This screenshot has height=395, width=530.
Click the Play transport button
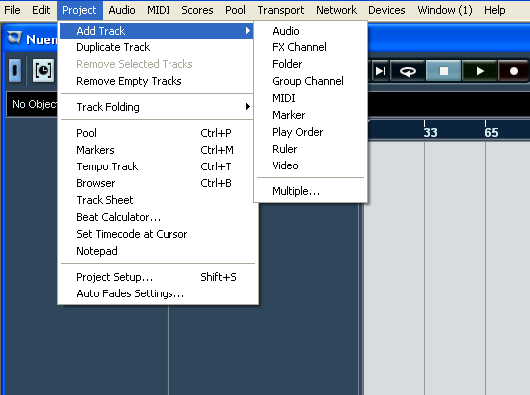[479, 71]
